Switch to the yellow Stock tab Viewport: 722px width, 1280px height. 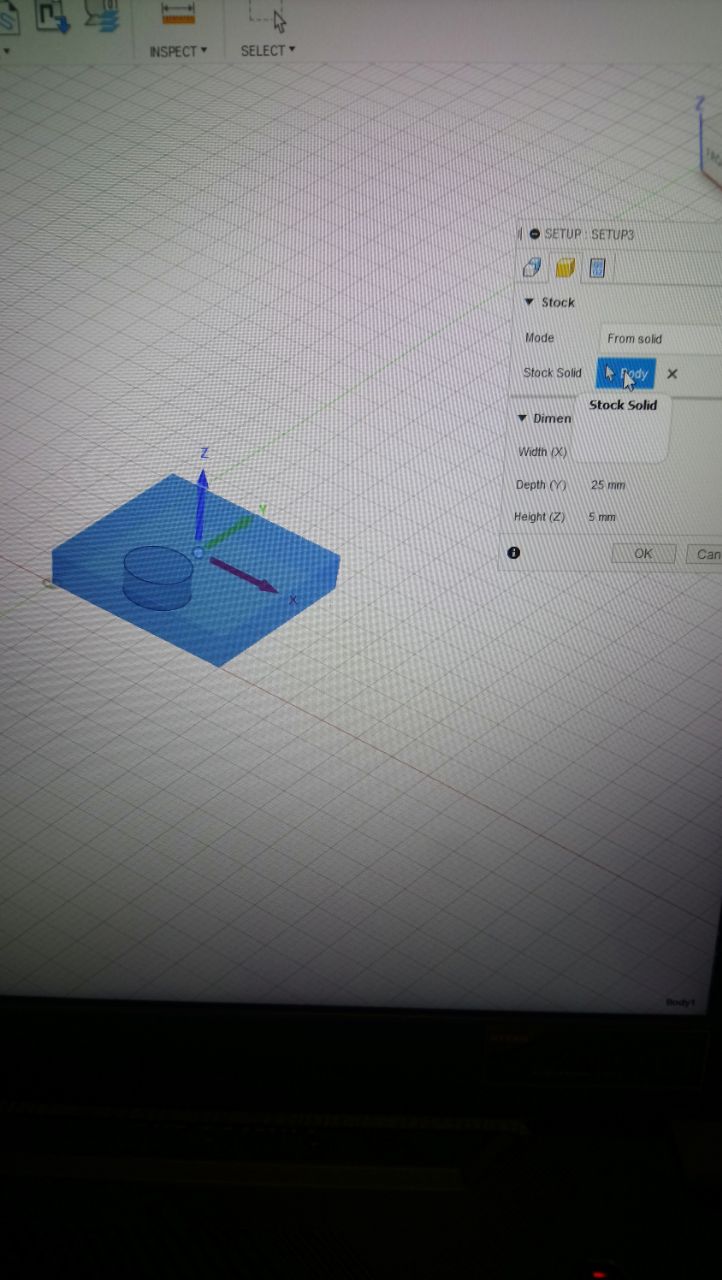pos(565,268)
